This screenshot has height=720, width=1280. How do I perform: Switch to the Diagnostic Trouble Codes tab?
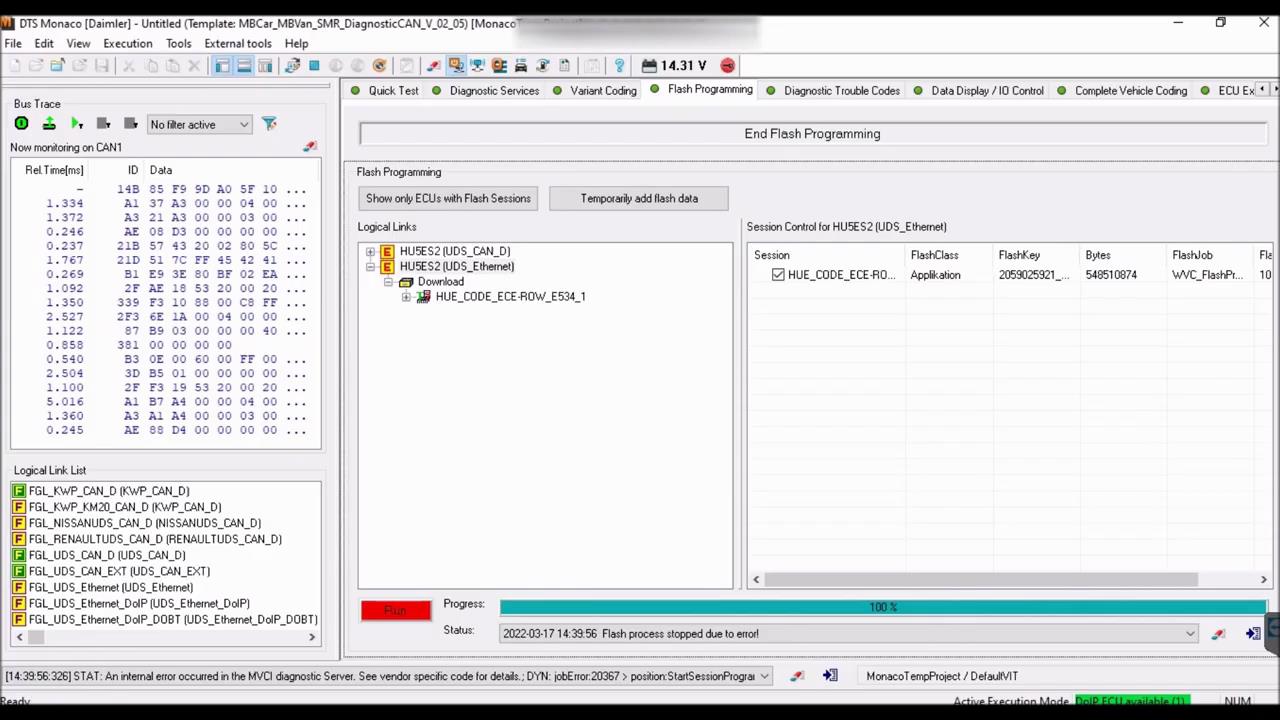[x=841, y=91]
